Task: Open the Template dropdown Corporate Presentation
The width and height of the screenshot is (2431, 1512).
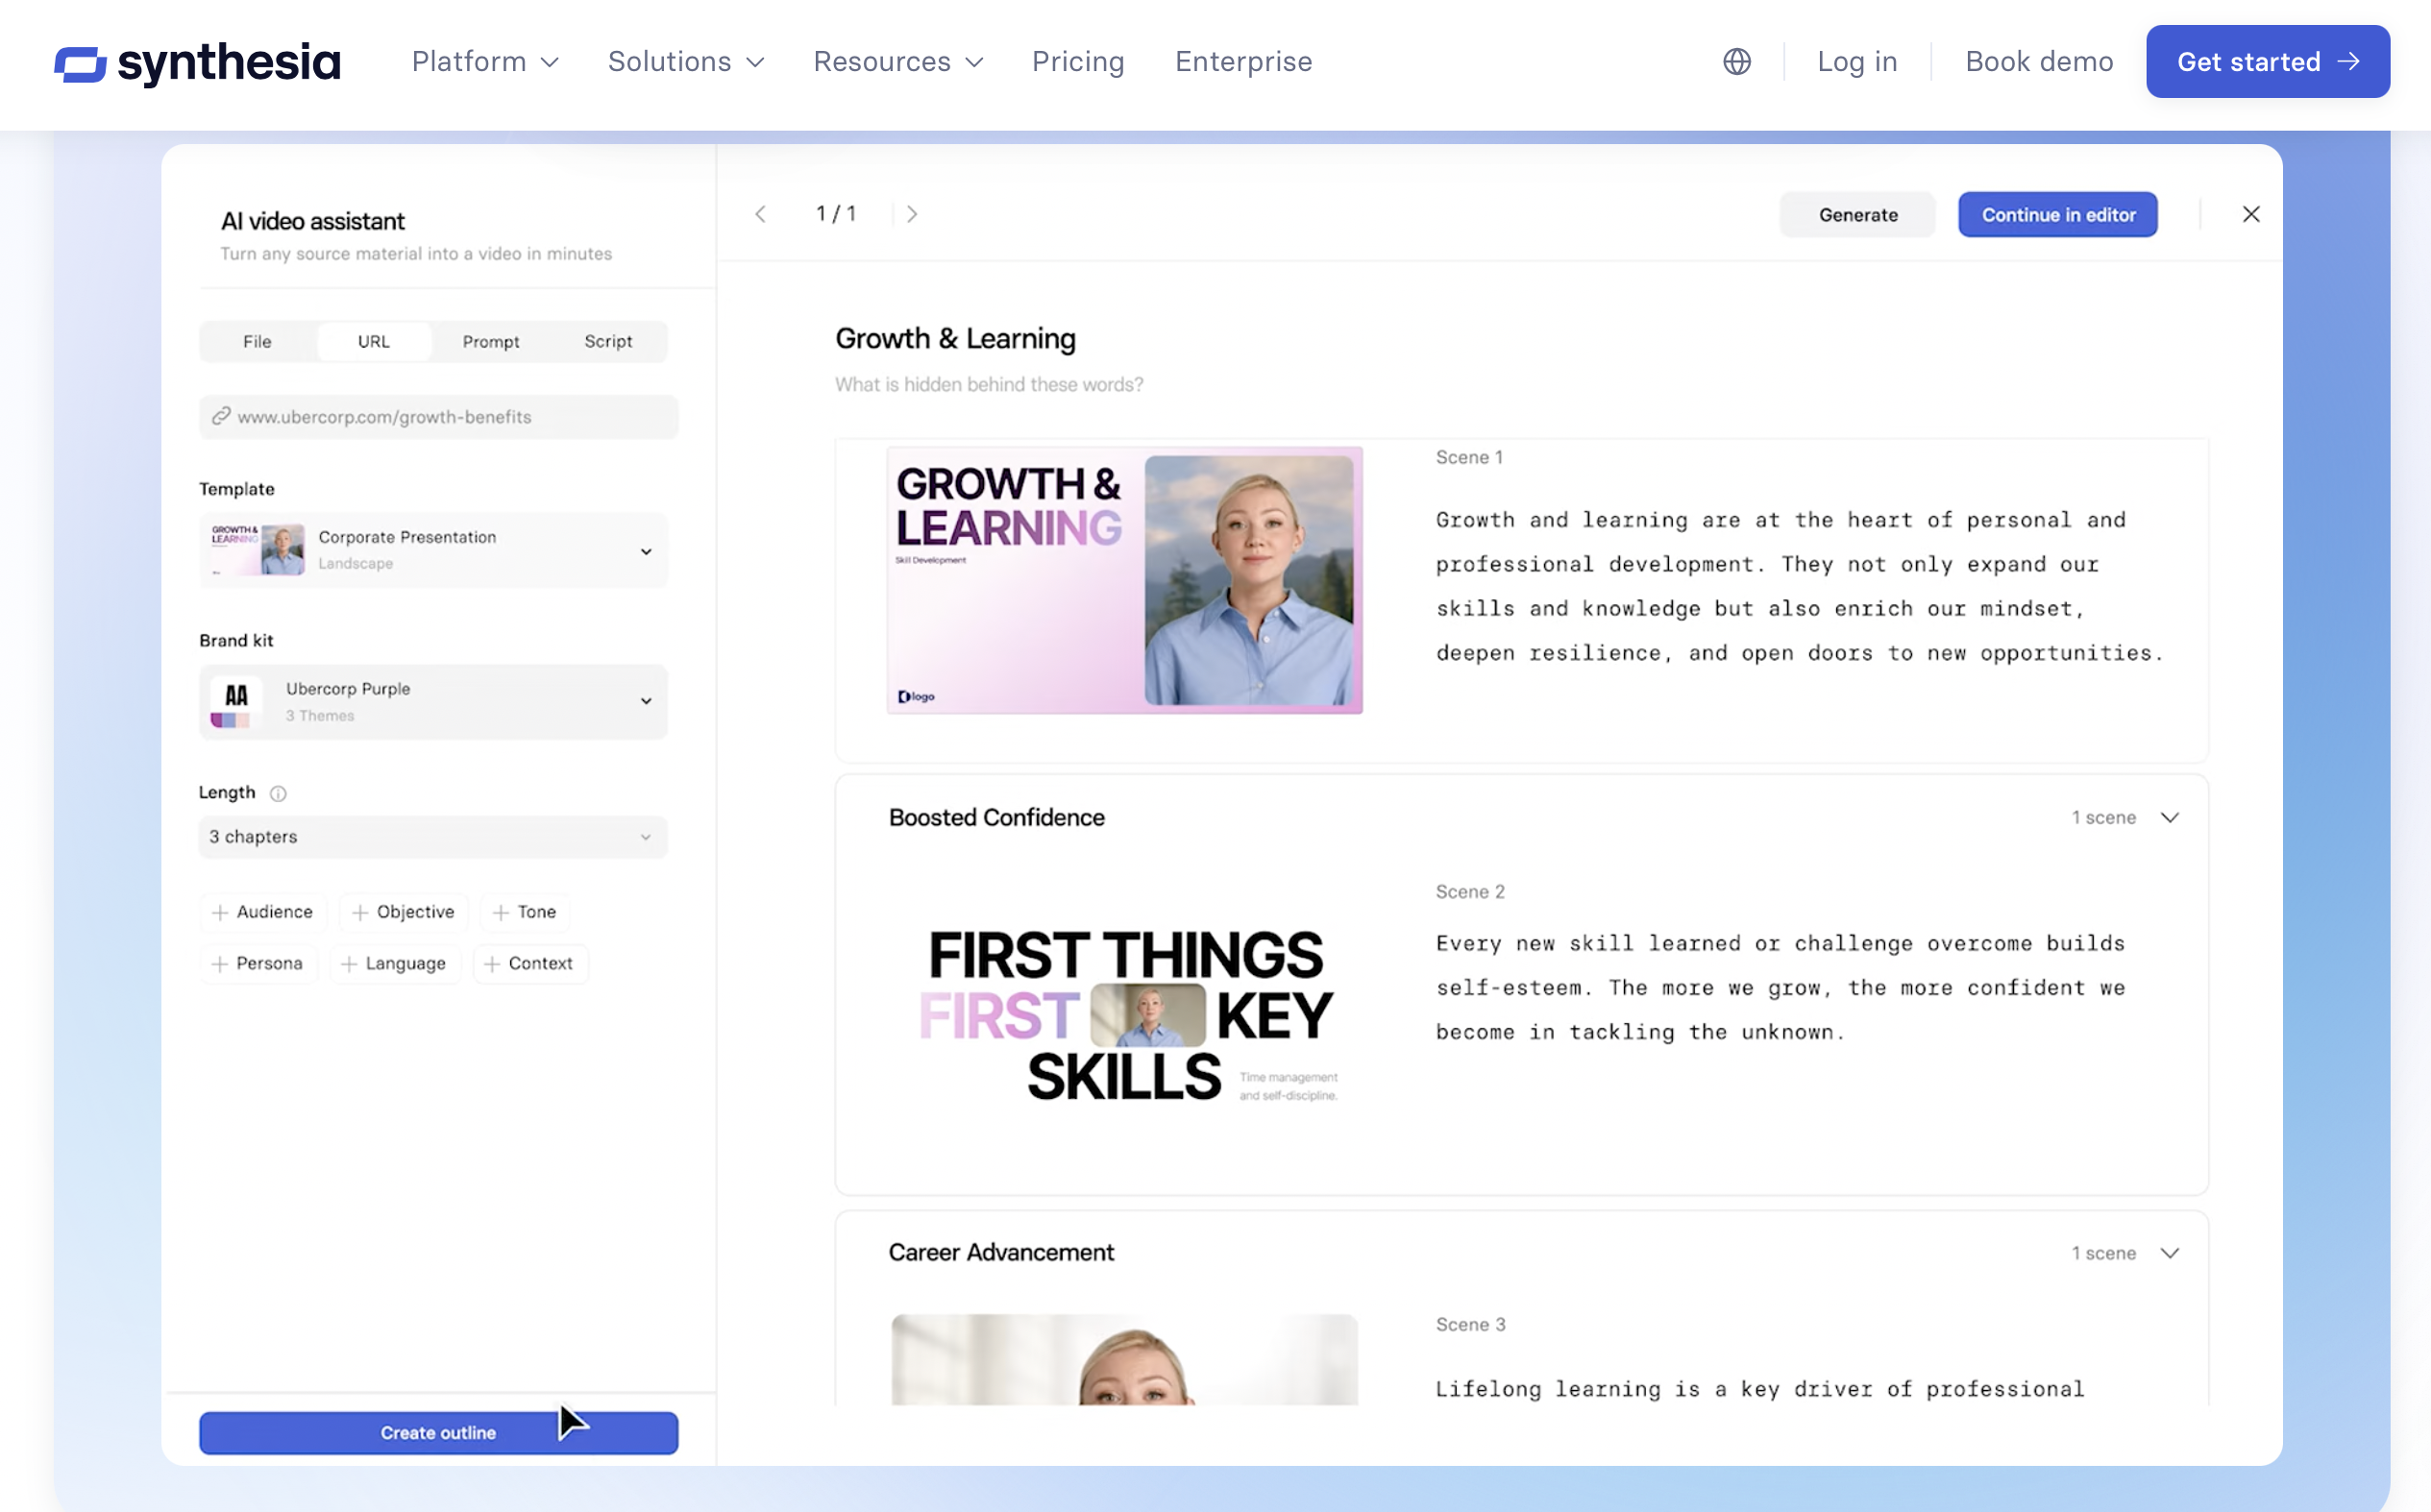Action: pyautogui.click(x=433, y=550)
